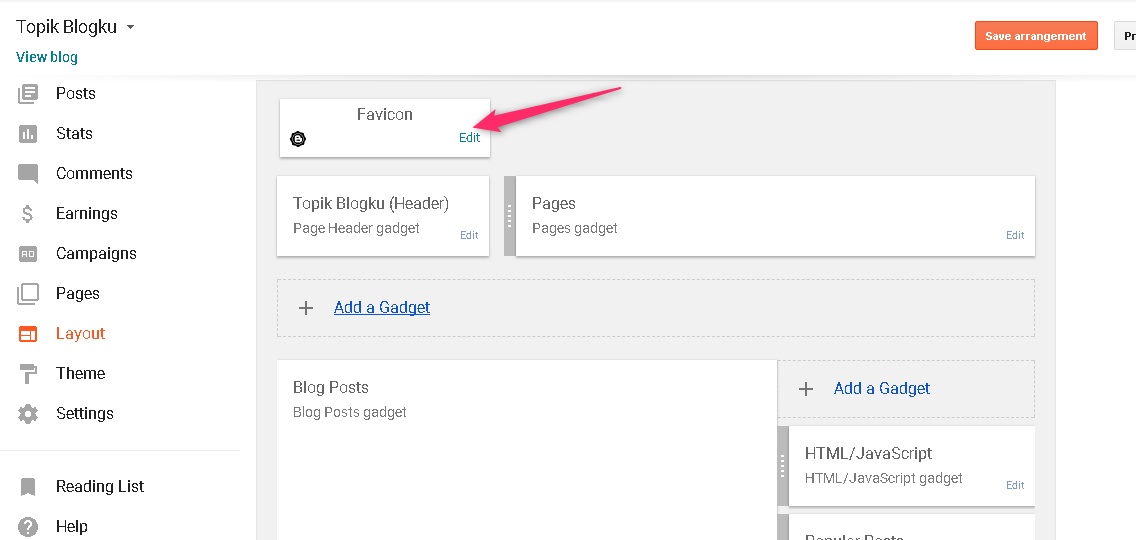Open the Pages menu item in sidebar
The width and height of the screenshot is (1136, 540).
coord(78,294)
